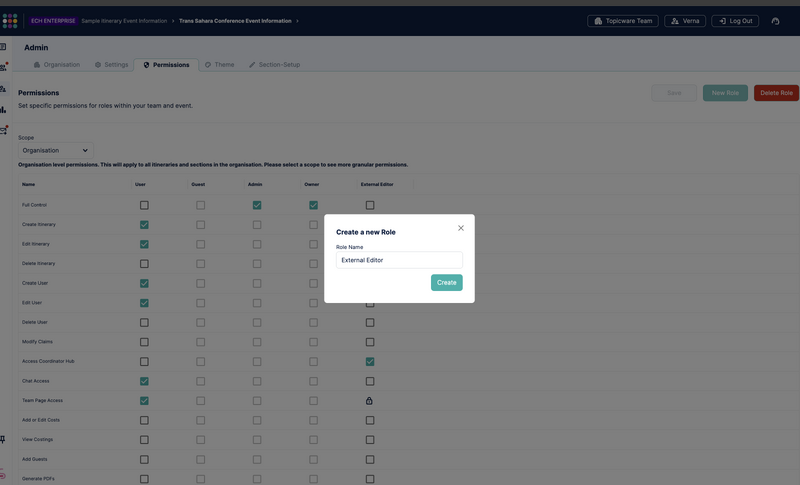Toggle Full Control checkbox for User
800x485 pixels.
144,205
